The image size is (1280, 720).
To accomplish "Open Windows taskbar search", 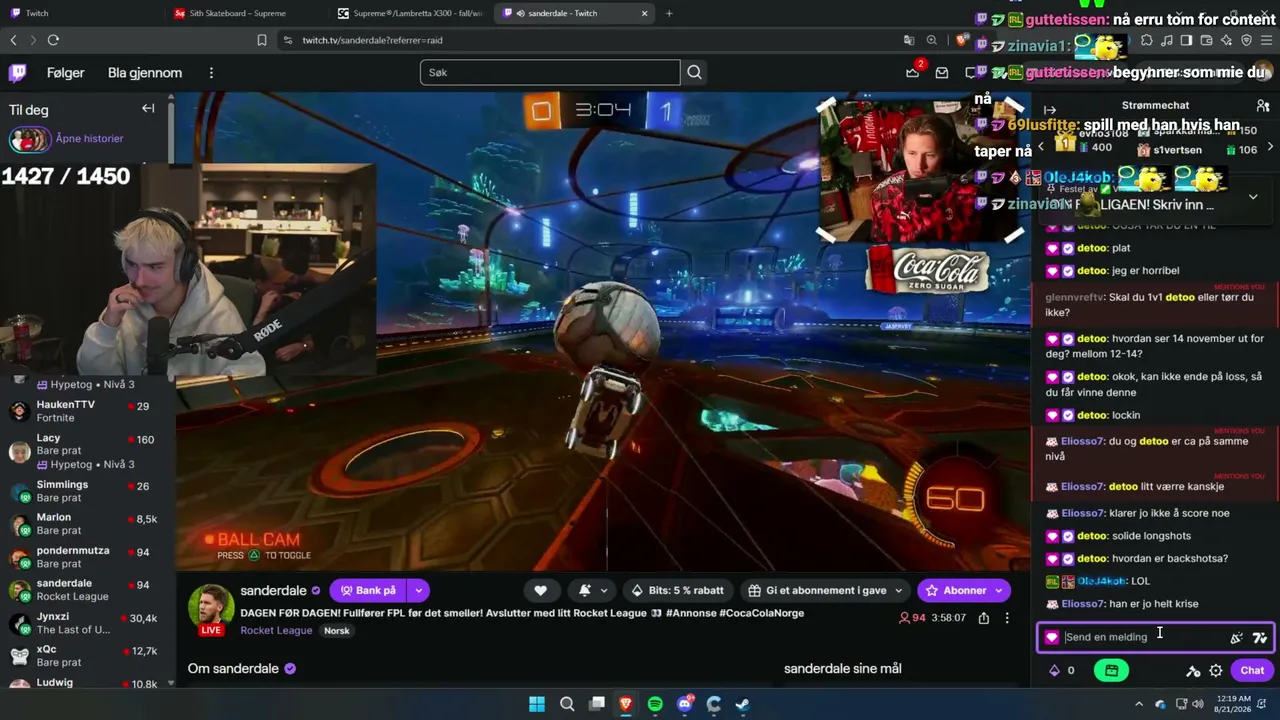I will tap(567, 704).
